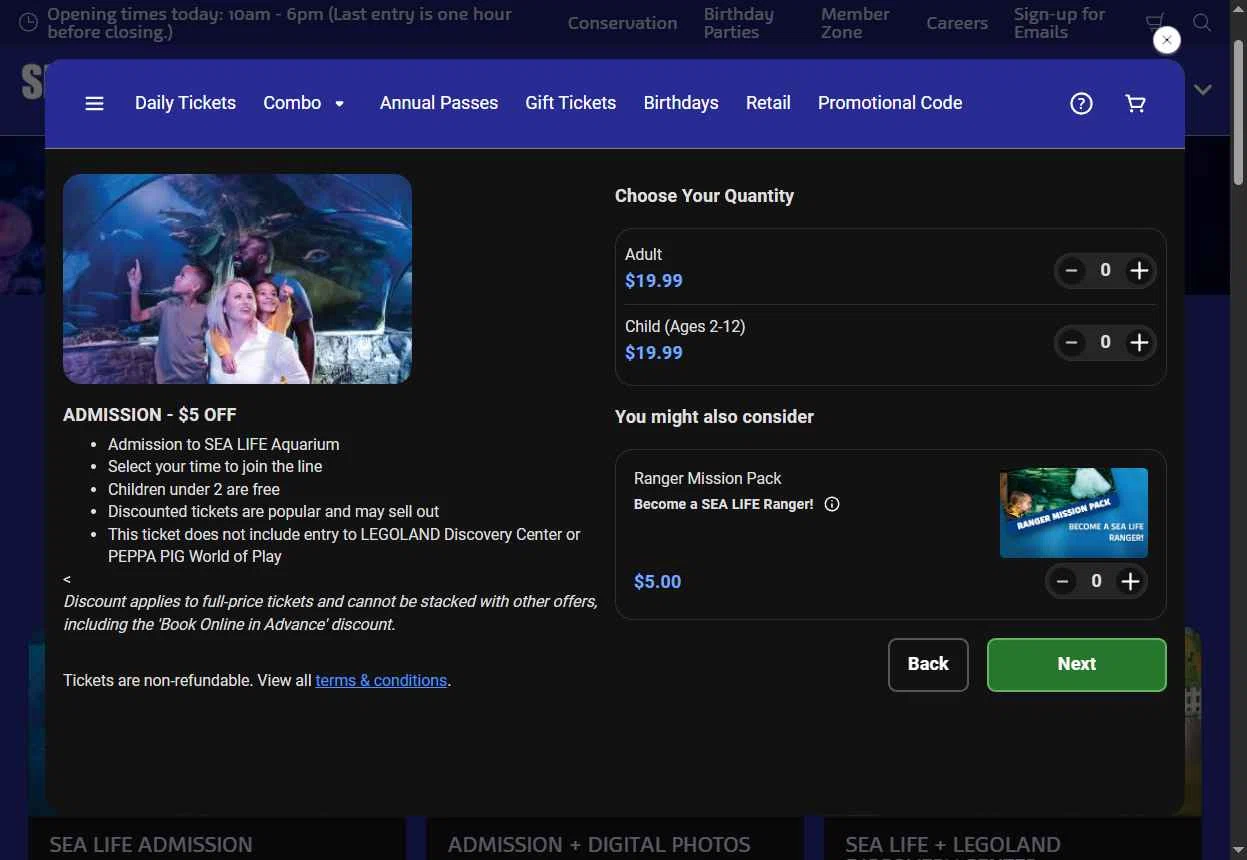The width and height of the screenshot is (1247, 860).
Task: Click the Ranger Mission Pack thumbnail image
Action: point(1074,513)
